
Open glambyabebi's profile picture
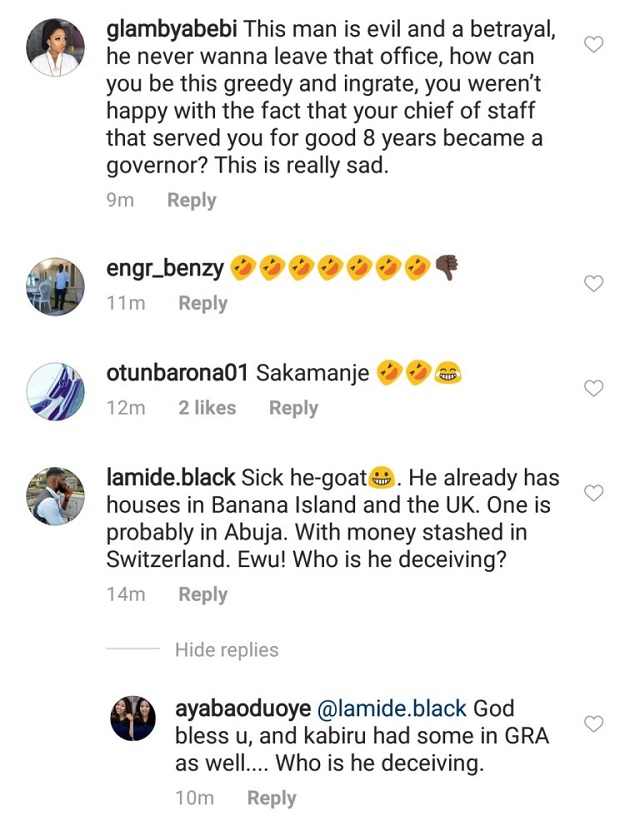pyautogui.click(x=55, y=48)
